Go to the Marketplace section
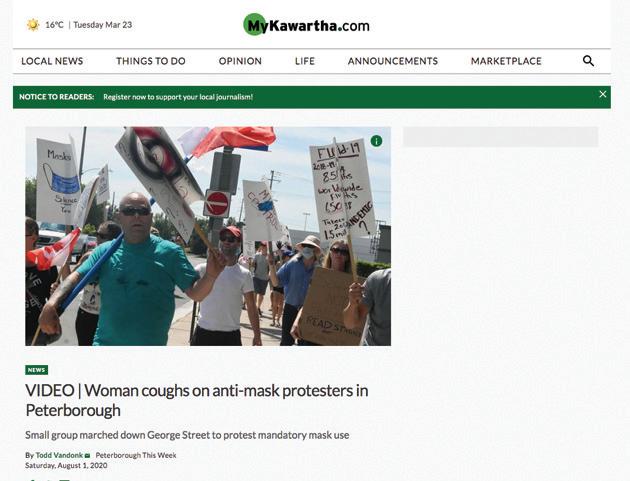Viewport: 630px width, 481px height. (506, 61)
